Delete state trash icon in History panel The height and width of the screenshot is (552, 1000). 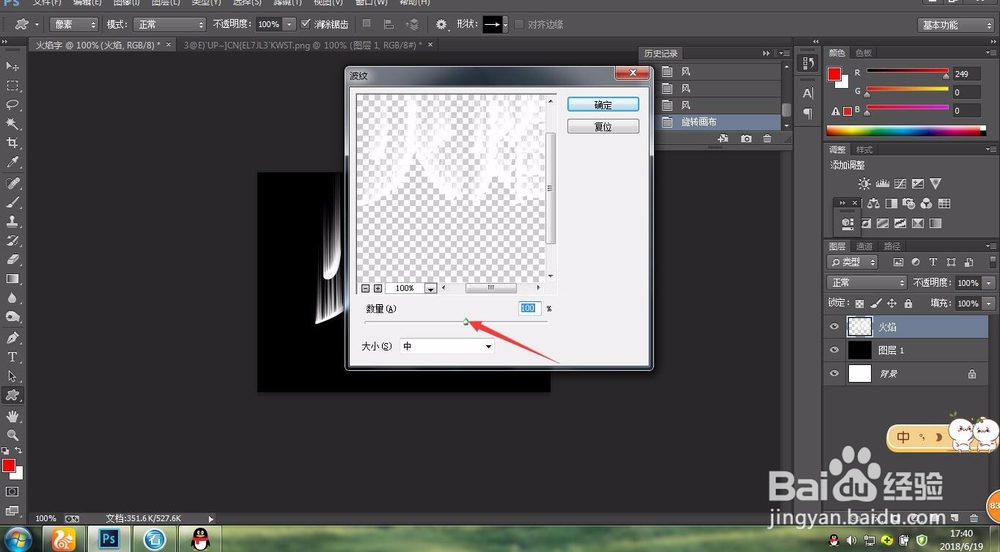click(767, 138)
